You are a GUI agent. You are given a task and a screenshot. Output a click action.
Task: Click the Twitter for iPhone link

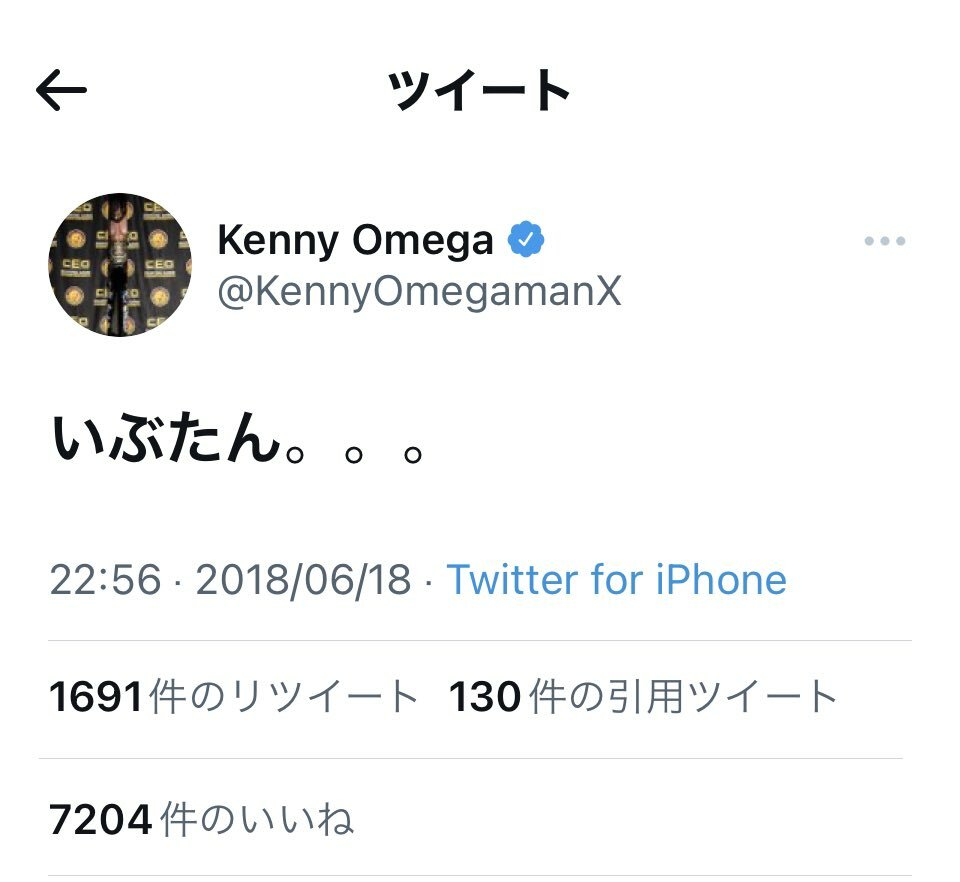coord(616,580)
